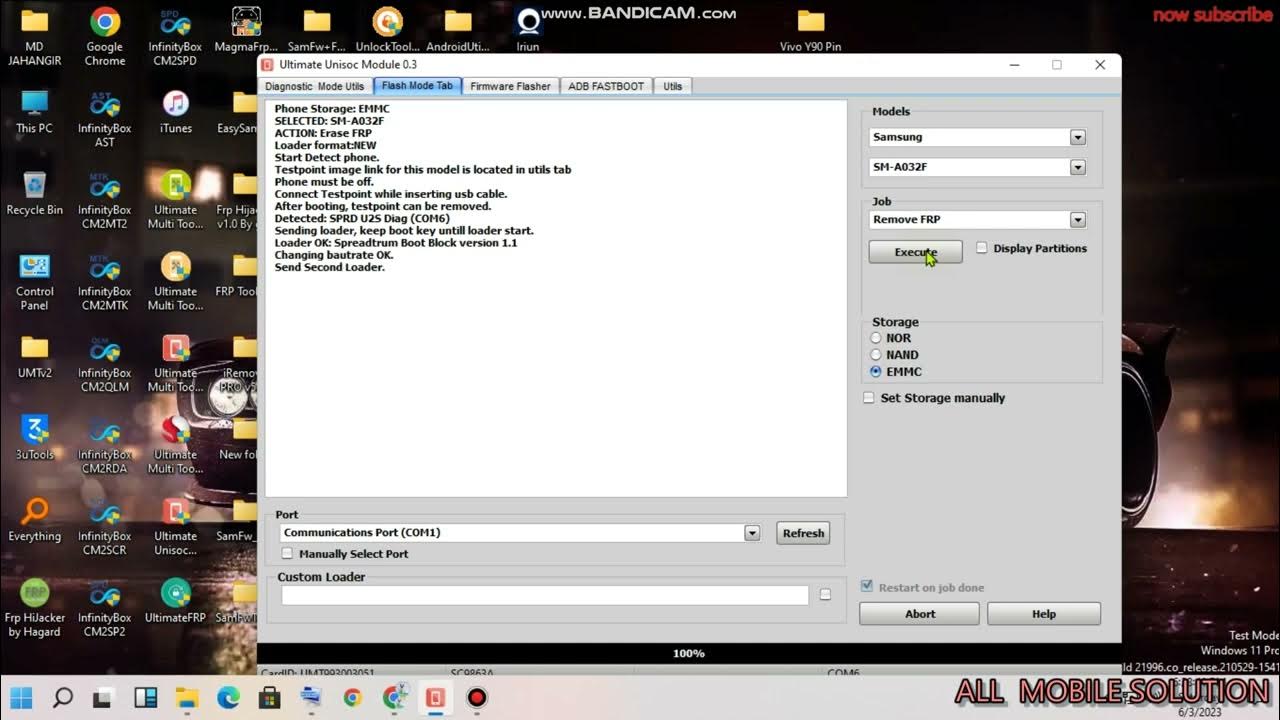Open 3uTools desktop shortcut

tap(34, 439)
